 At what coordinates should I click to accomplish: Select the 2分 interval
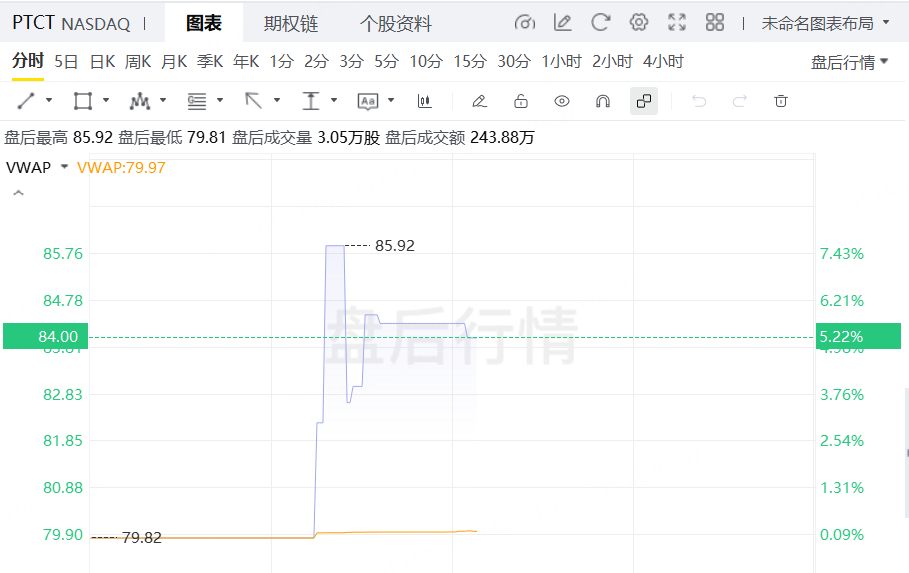tap(317, 61)
